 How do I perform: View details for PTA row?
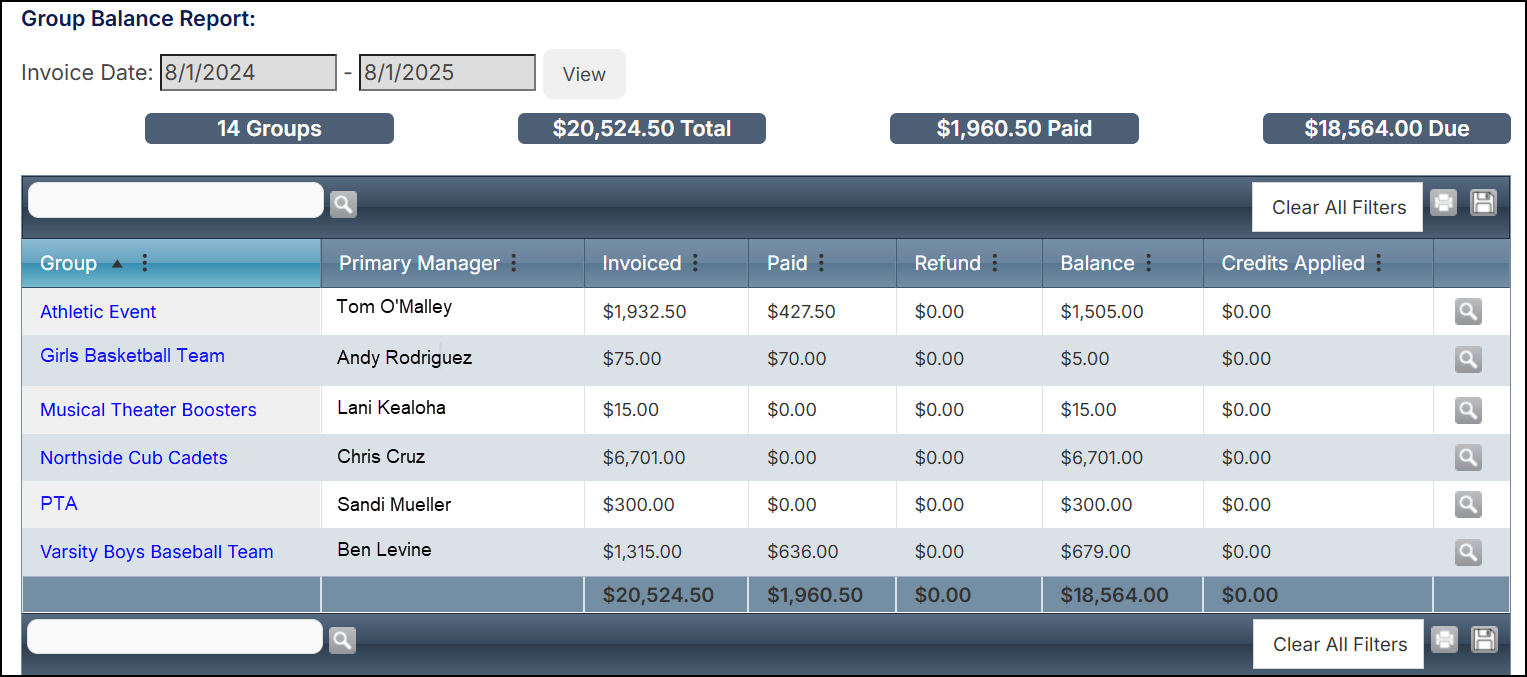pyautogui.click(x=1468, y=504)
